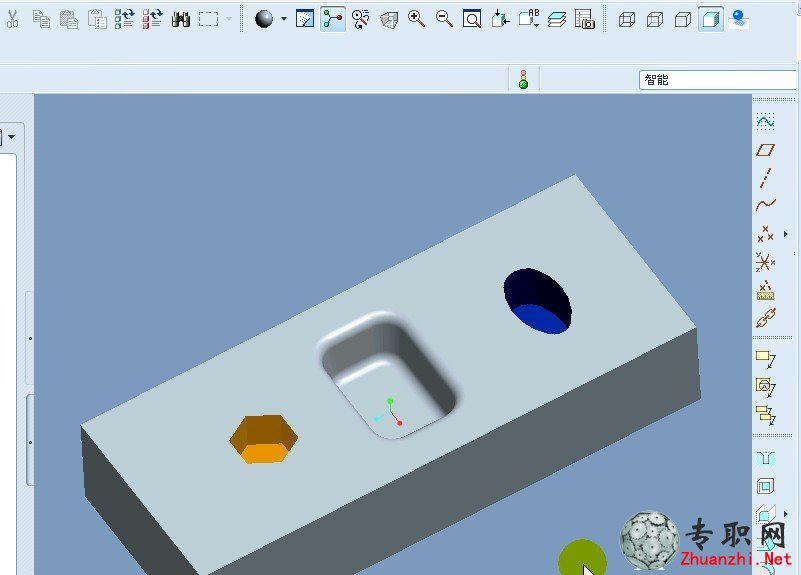Click the dashed selection box tool
The image size is (801, 575).
pos(208,19)
